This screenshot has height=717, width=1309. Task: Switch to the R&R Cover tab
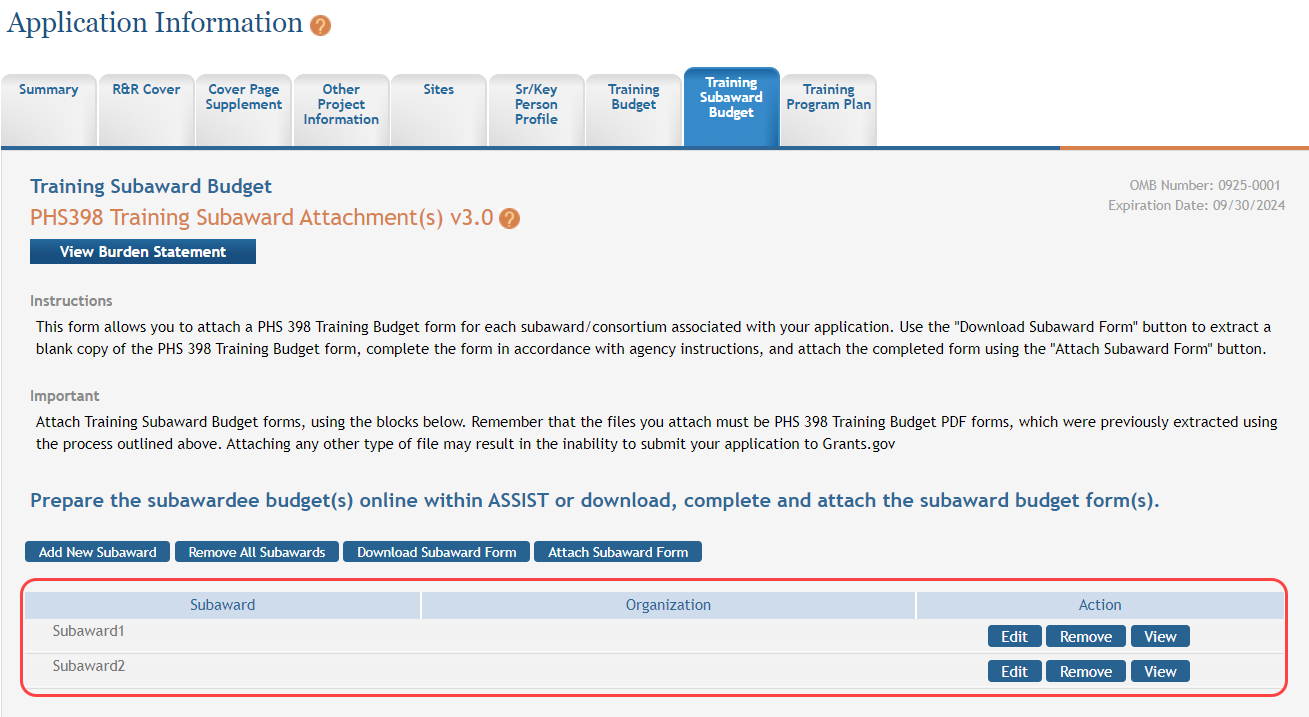[146, 90]
